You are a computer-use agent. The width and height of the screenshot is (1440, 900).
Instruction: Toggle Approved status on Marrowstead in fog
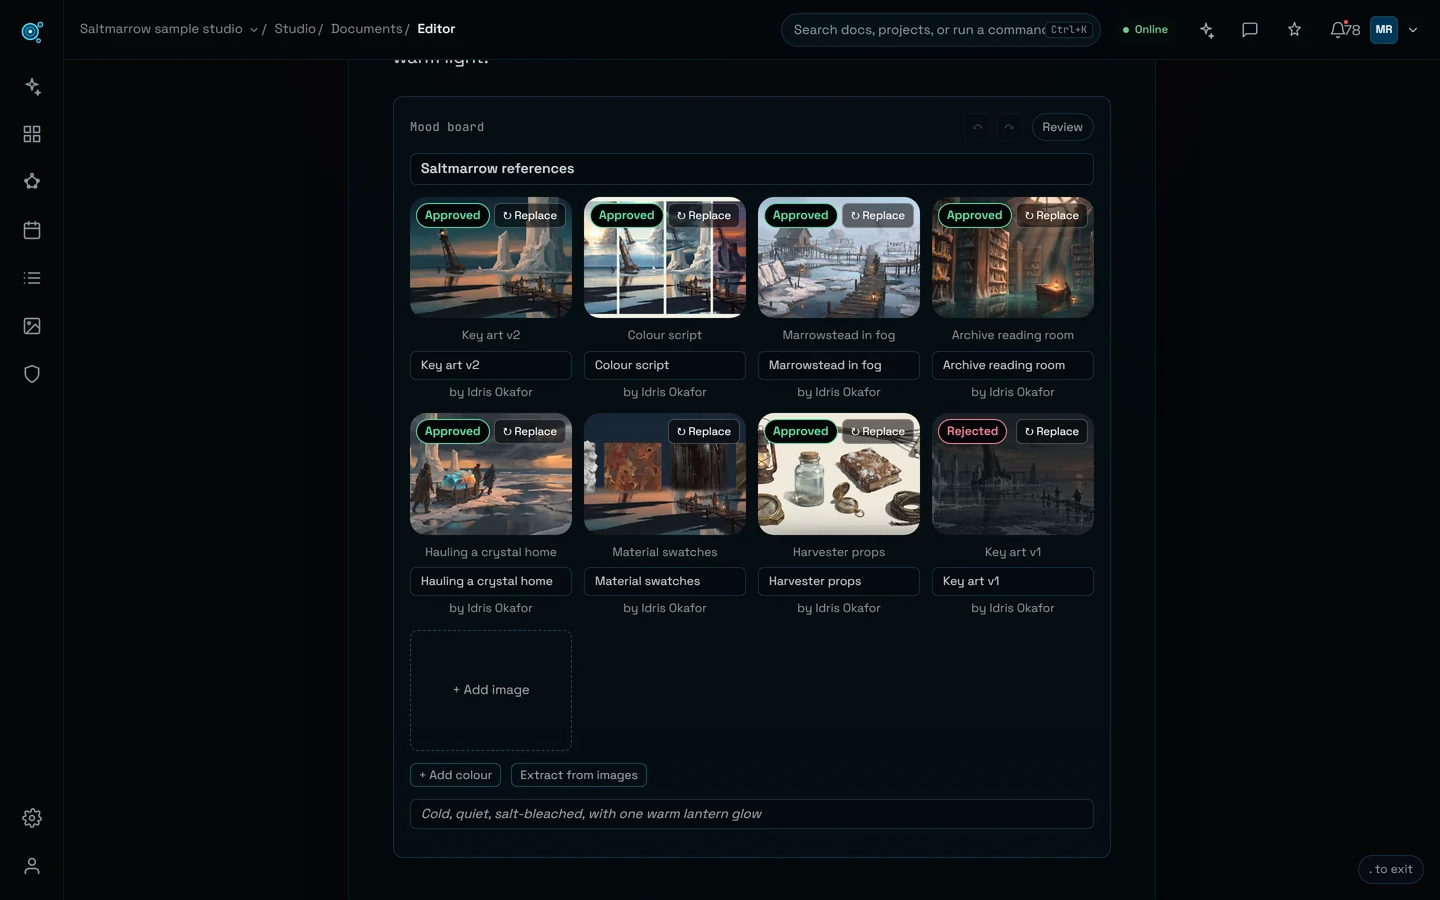point(800,215)
